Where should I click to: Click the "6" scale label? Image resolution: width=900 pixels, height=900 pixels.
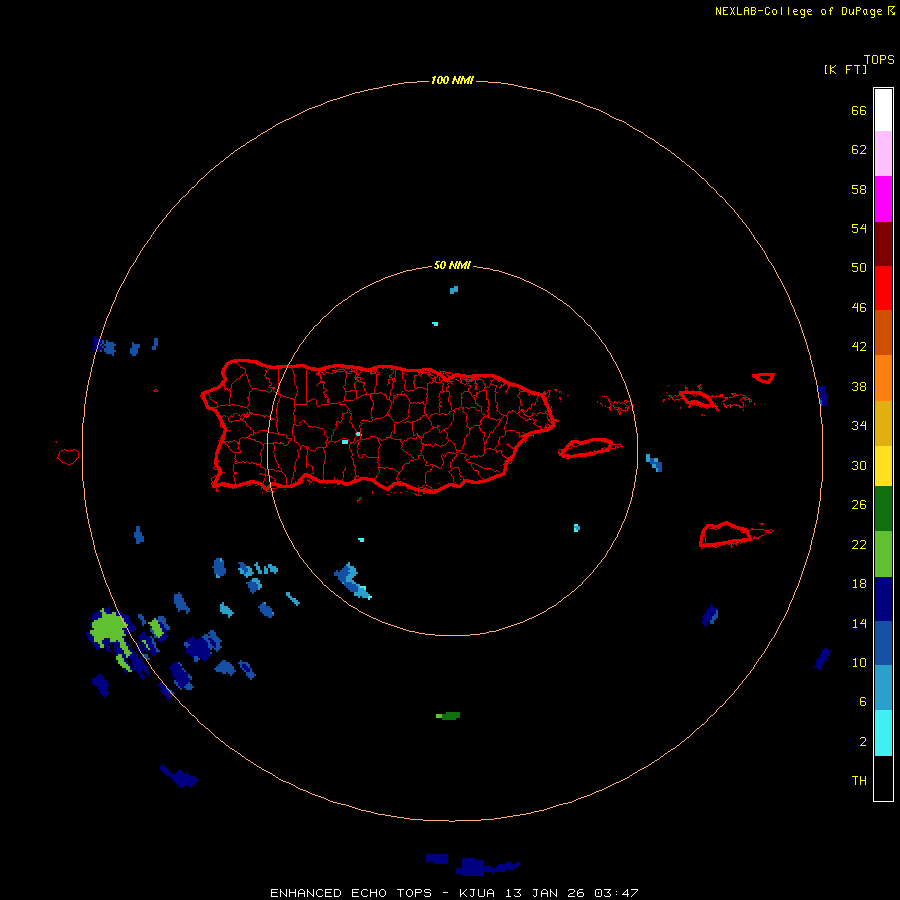click(x=863, y=701)
